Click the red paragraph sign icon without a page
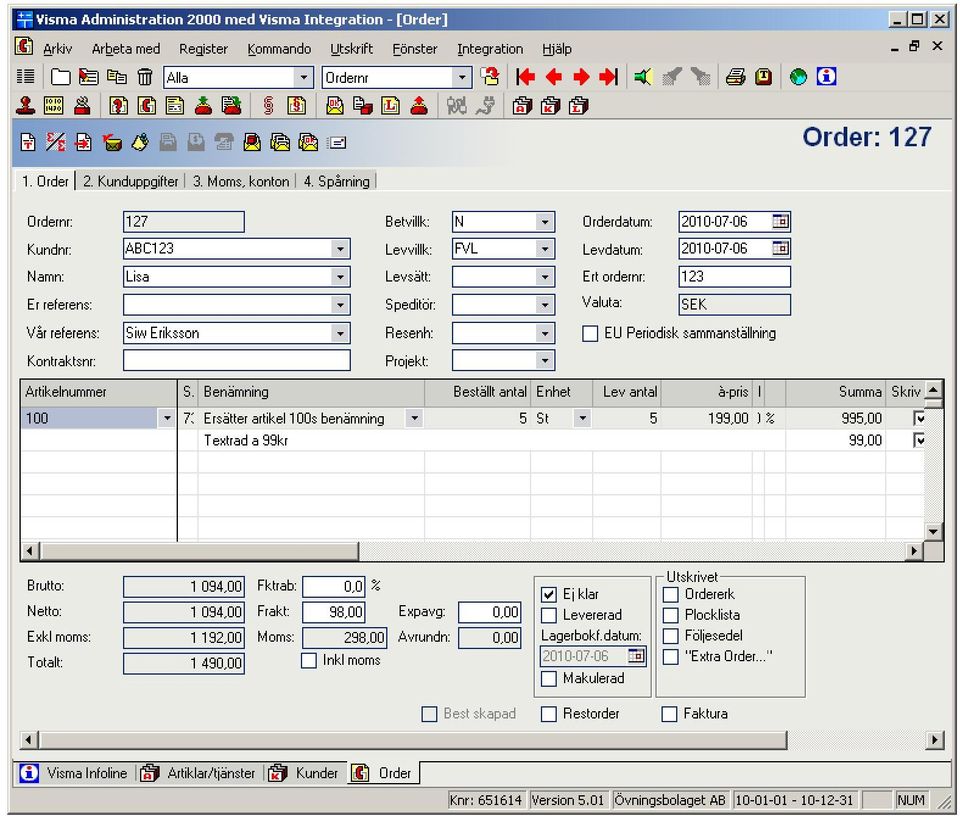 [x=268, y=106]
